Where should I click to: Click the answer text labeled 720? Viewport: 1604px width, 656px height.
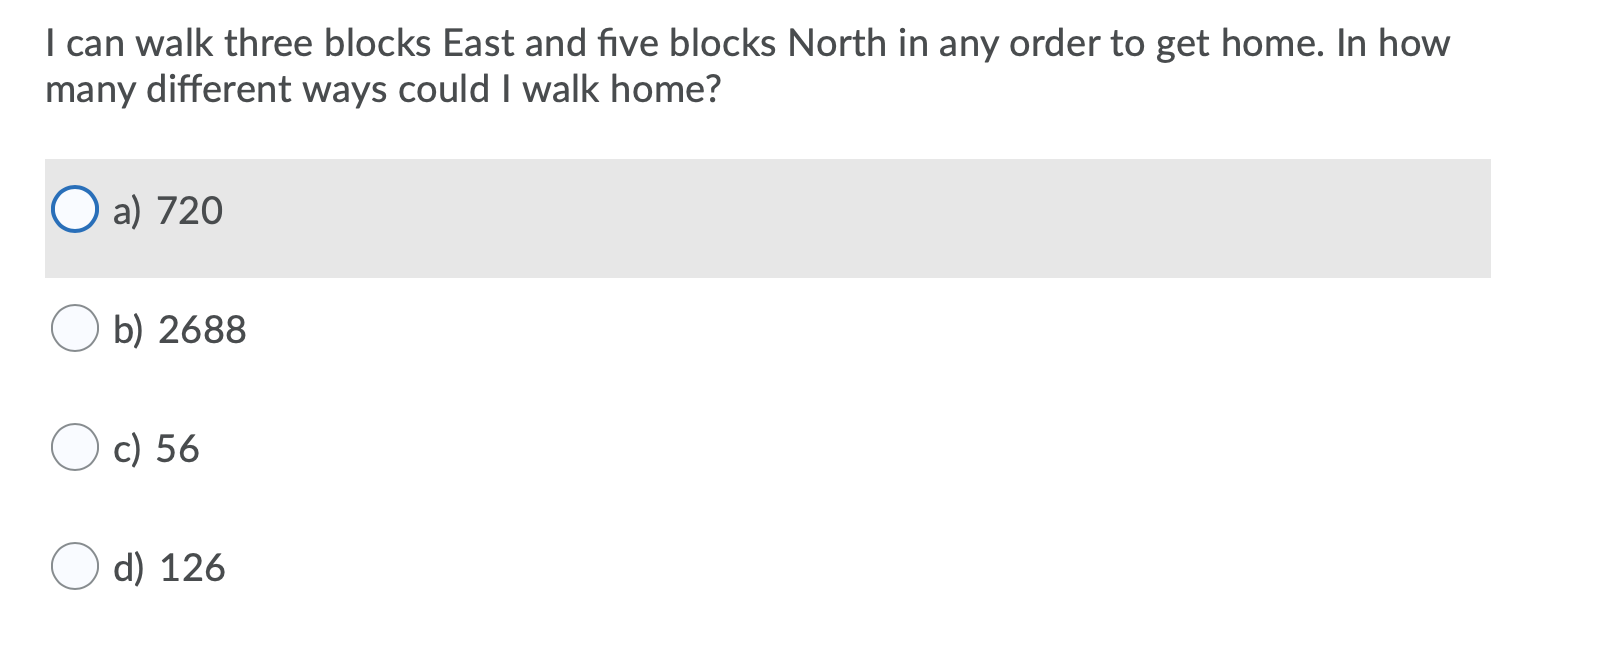[x=193, y=210]
